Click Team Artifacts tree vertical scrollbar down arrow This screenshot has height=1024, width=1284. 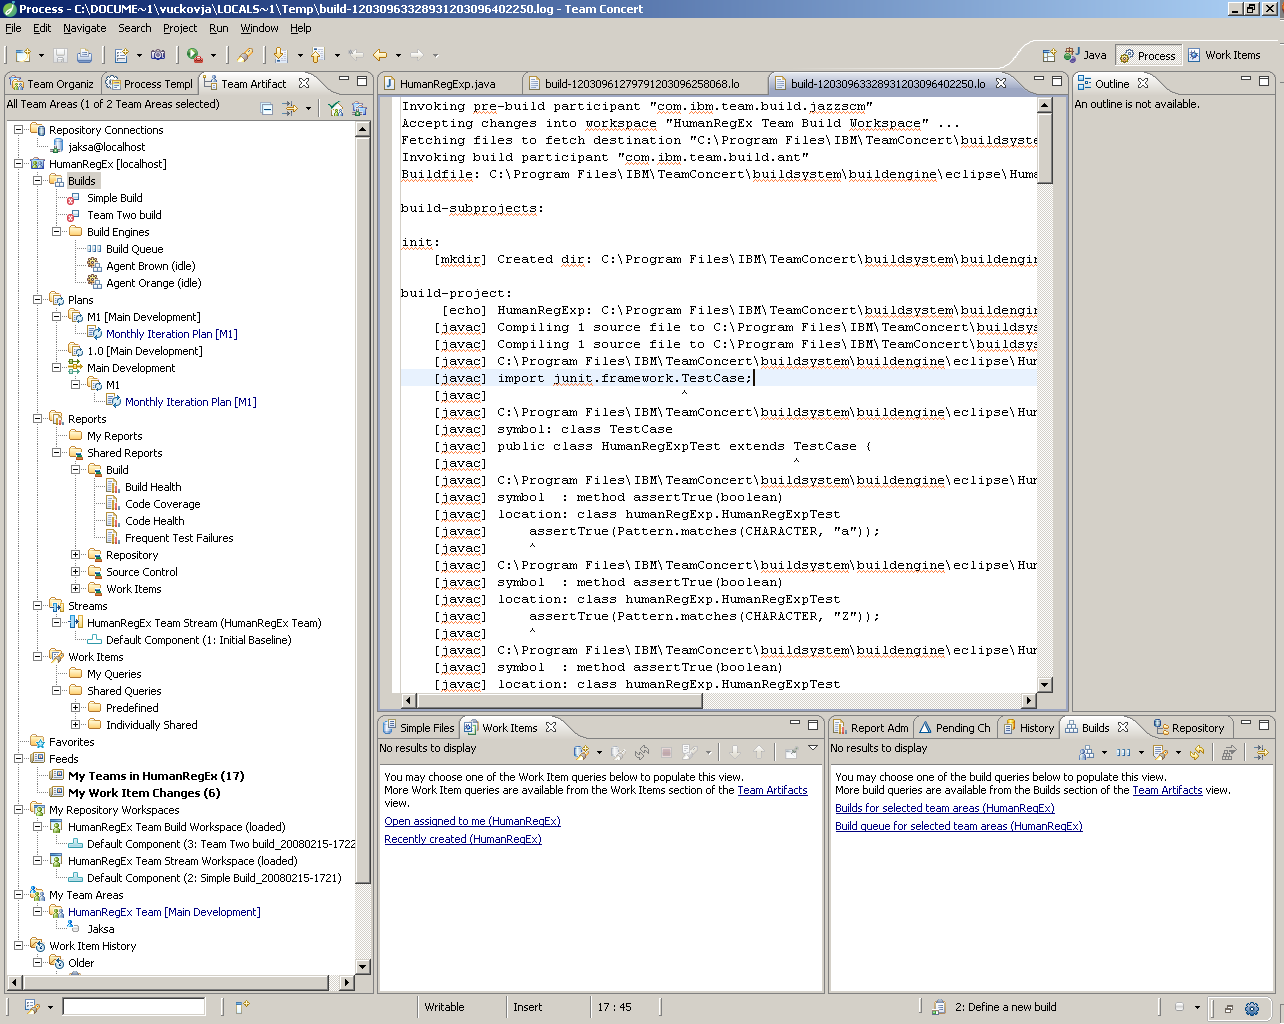(x=363, y=967)
